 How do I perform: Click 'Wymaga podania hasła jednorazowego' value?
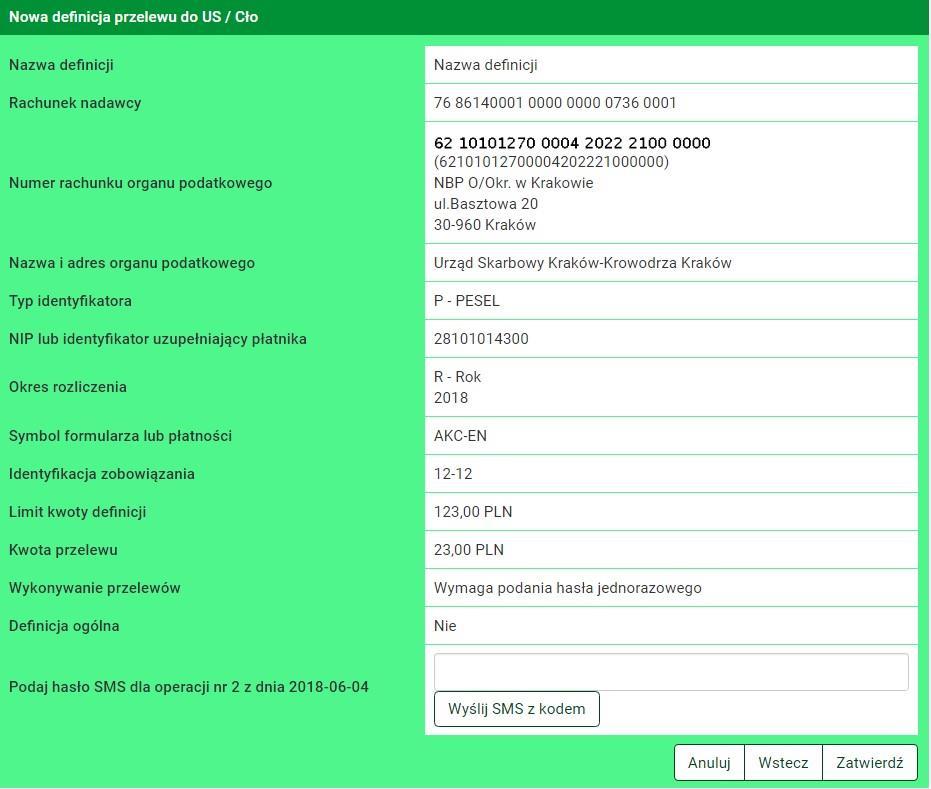coord(568,588)
